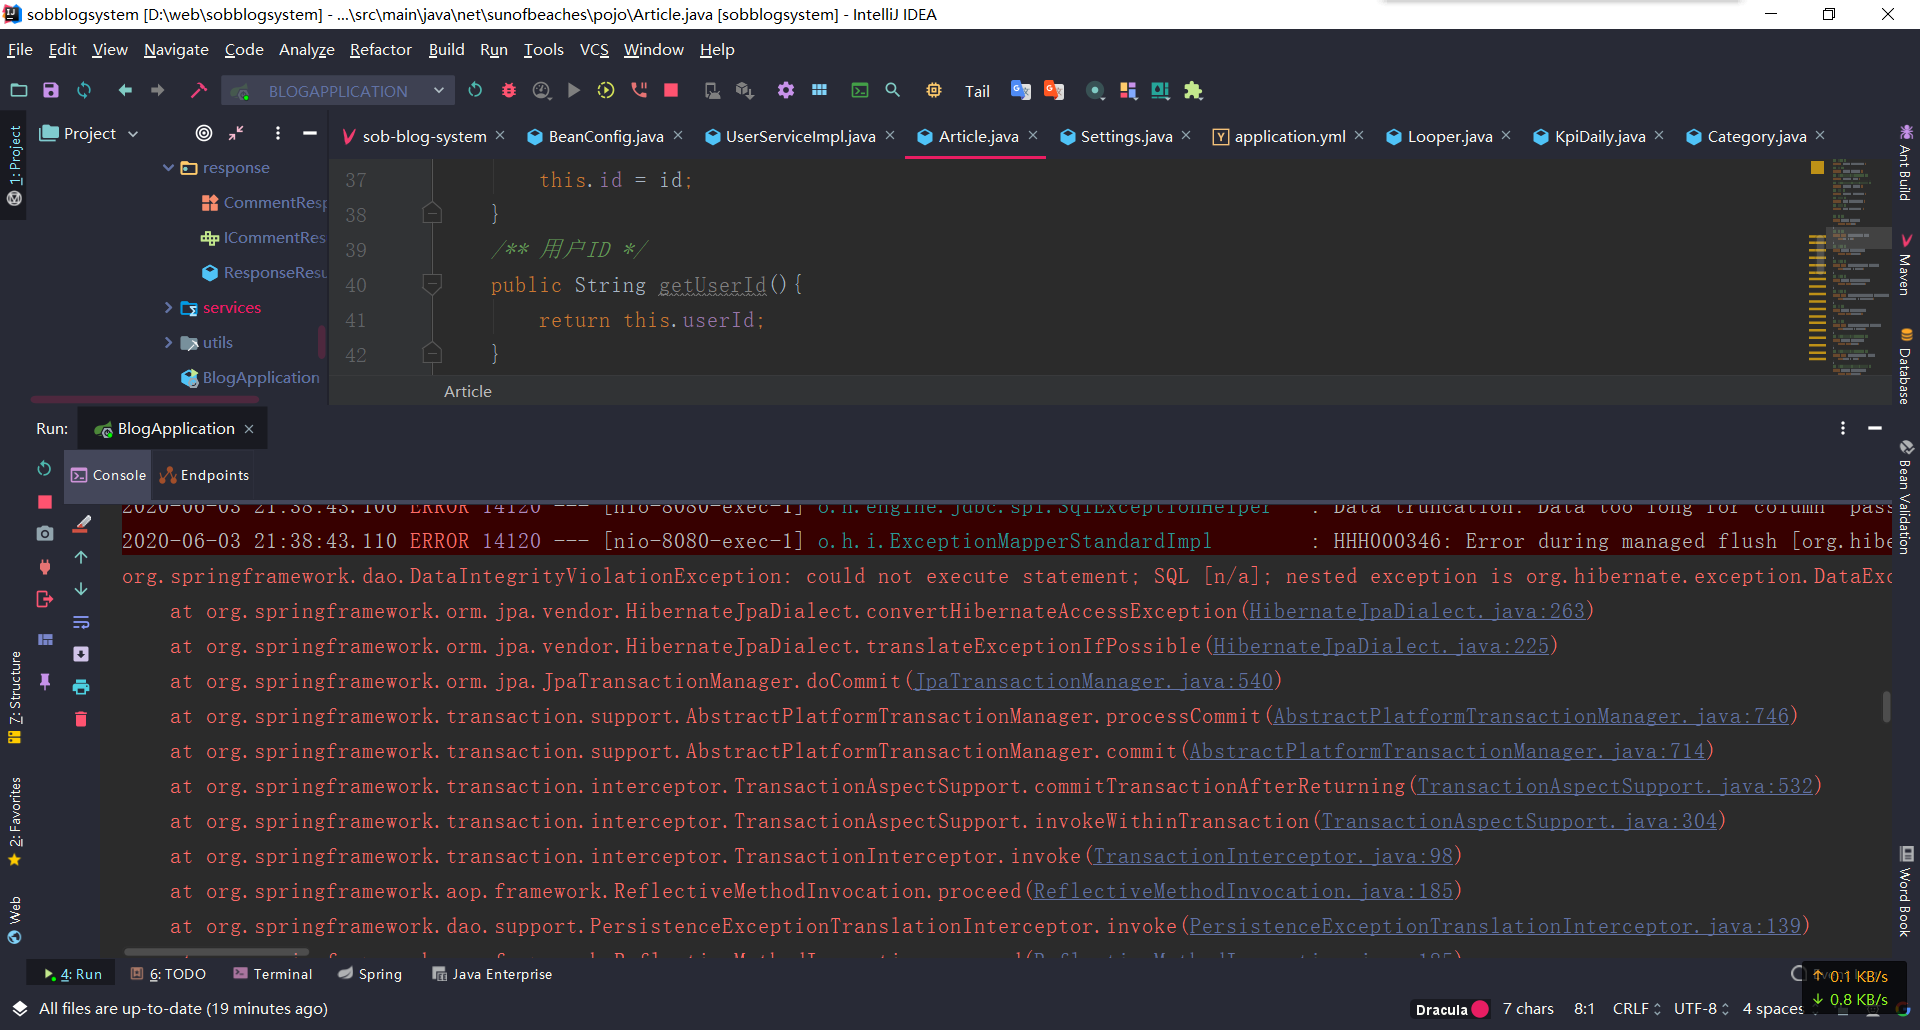The image size is (1920, 1030).
Task: Toggle the Database tool window
Action: tap(1906, 366)
